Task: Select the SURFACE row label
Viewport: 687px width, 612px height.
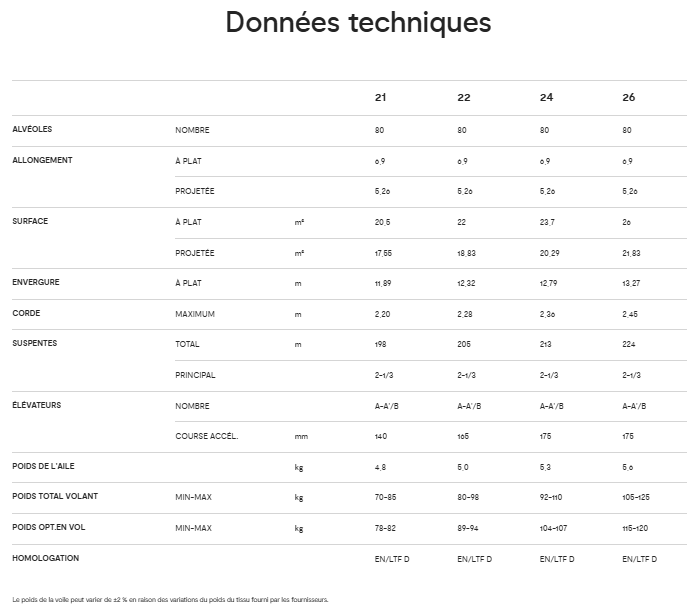Action: (30, 220)
